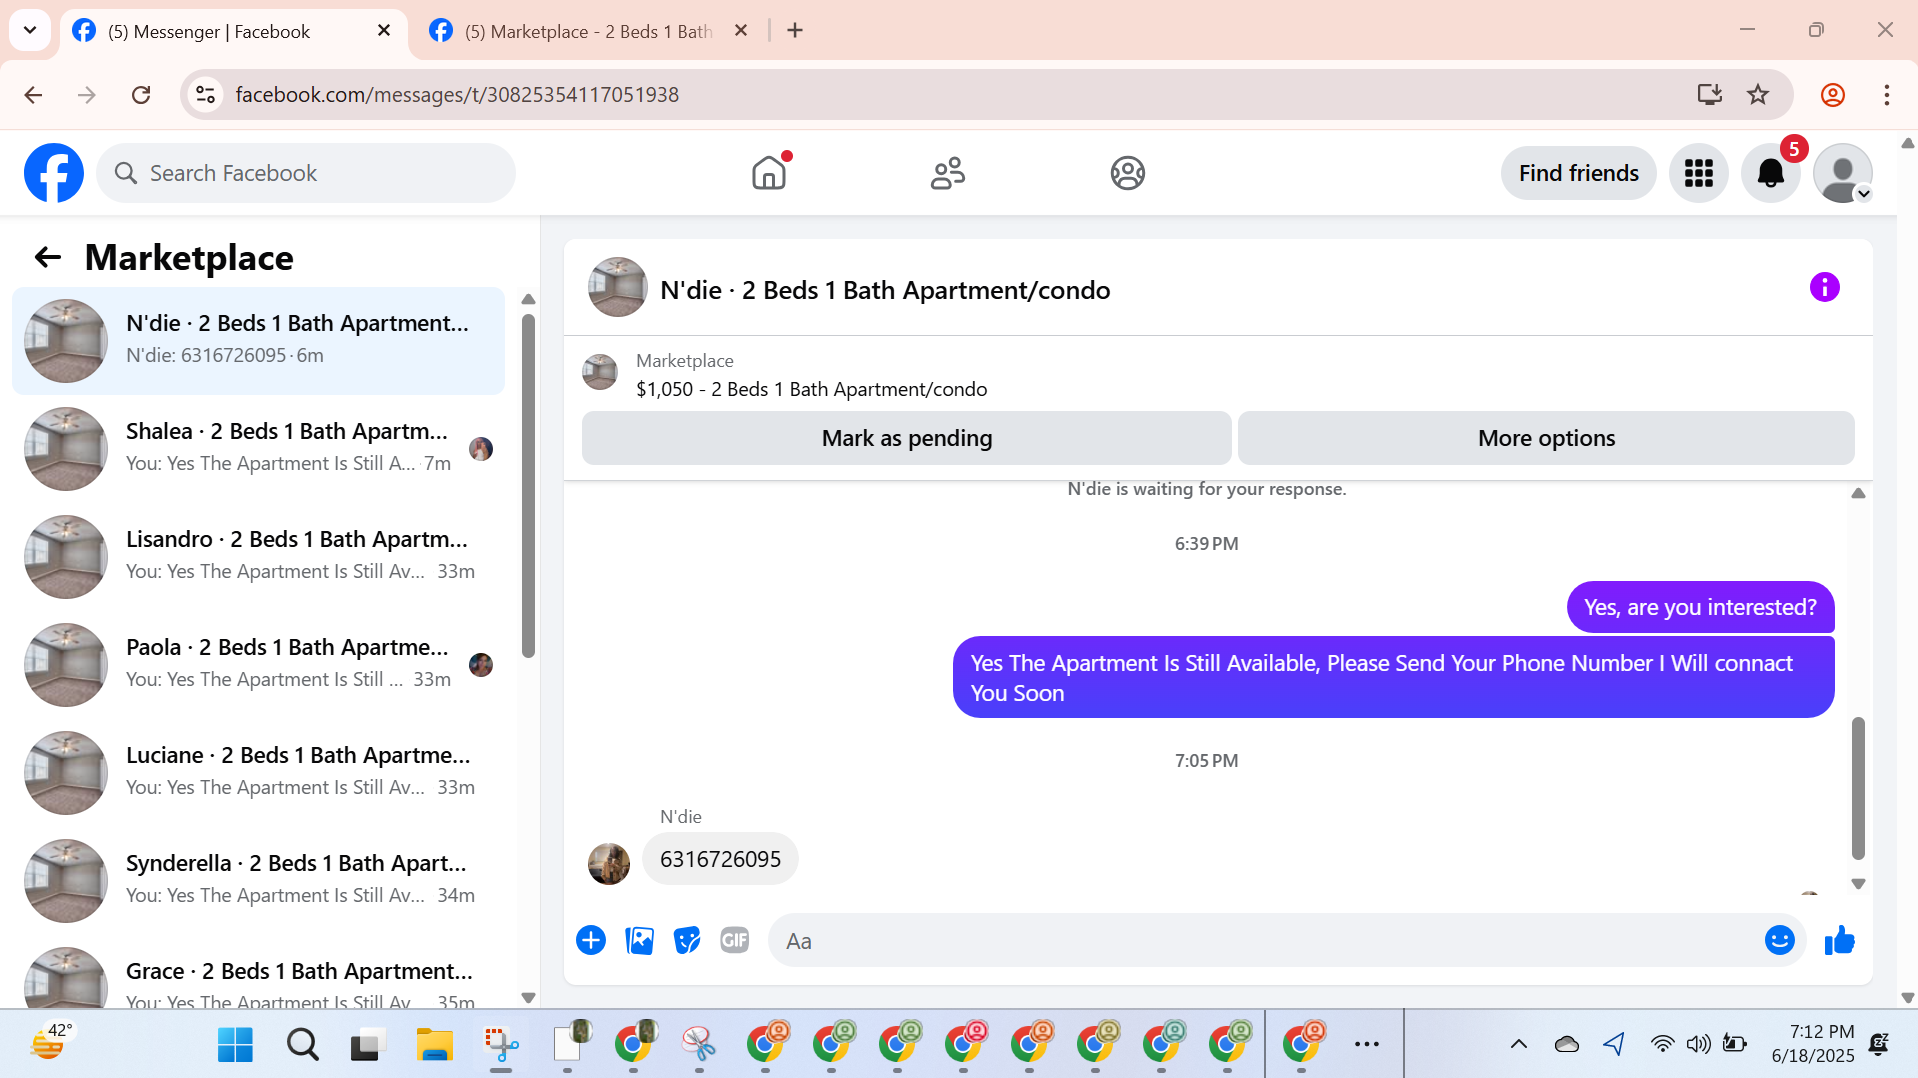Open the Friends icon in top navigation
The height and width of the screenshot is (1078, 1918).
(x=948, y=173)
